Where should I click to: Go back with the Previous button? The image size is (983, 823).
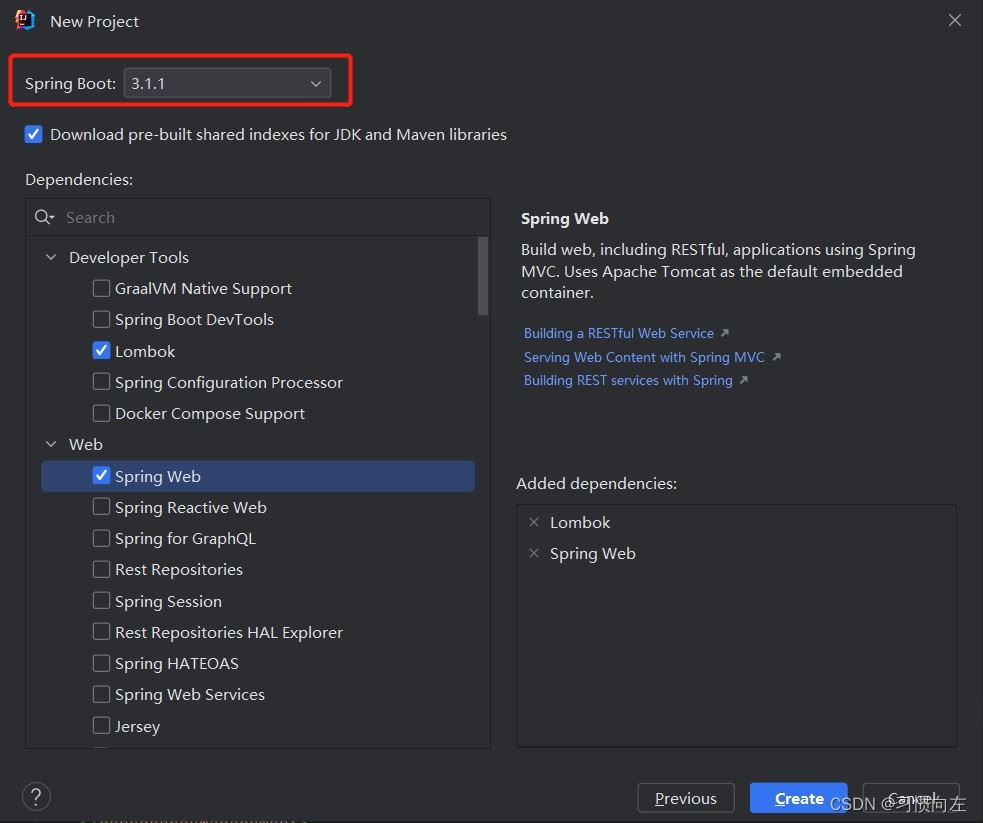point(685,798)
